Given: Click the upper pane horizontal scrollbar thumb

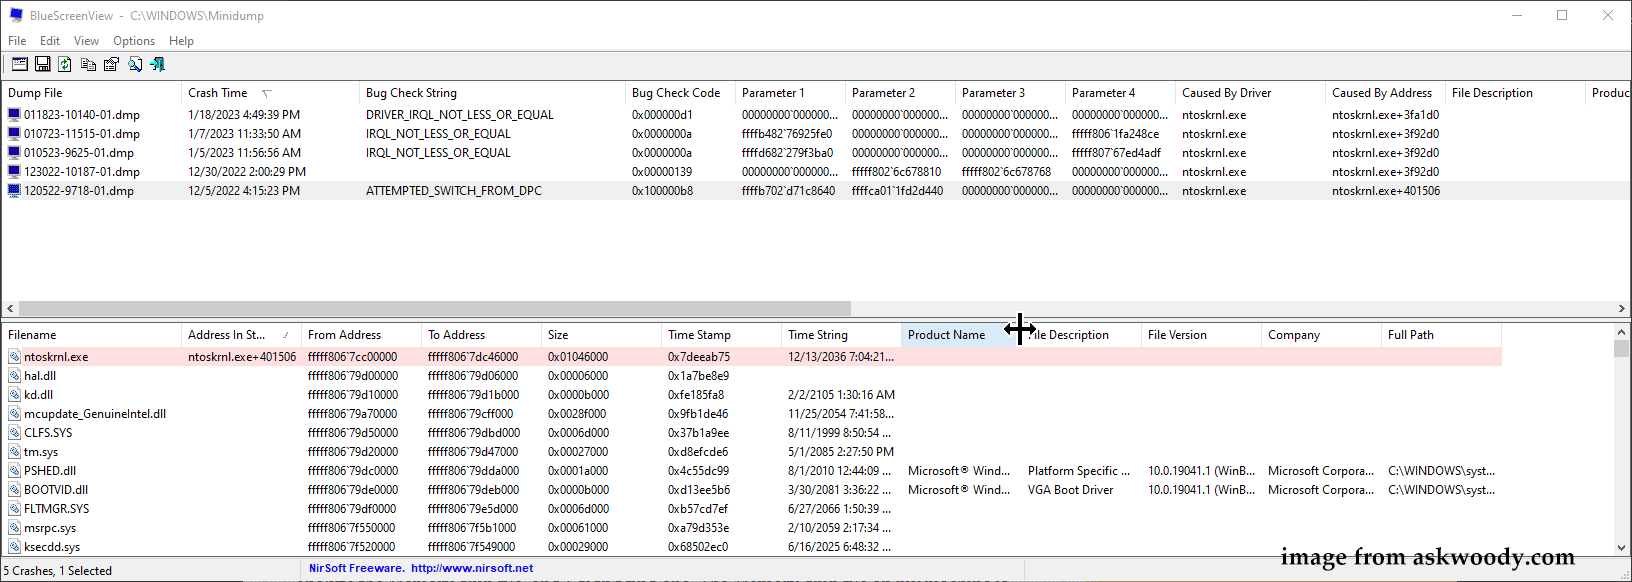Looking at the screenshot, I should pos(434,308).
